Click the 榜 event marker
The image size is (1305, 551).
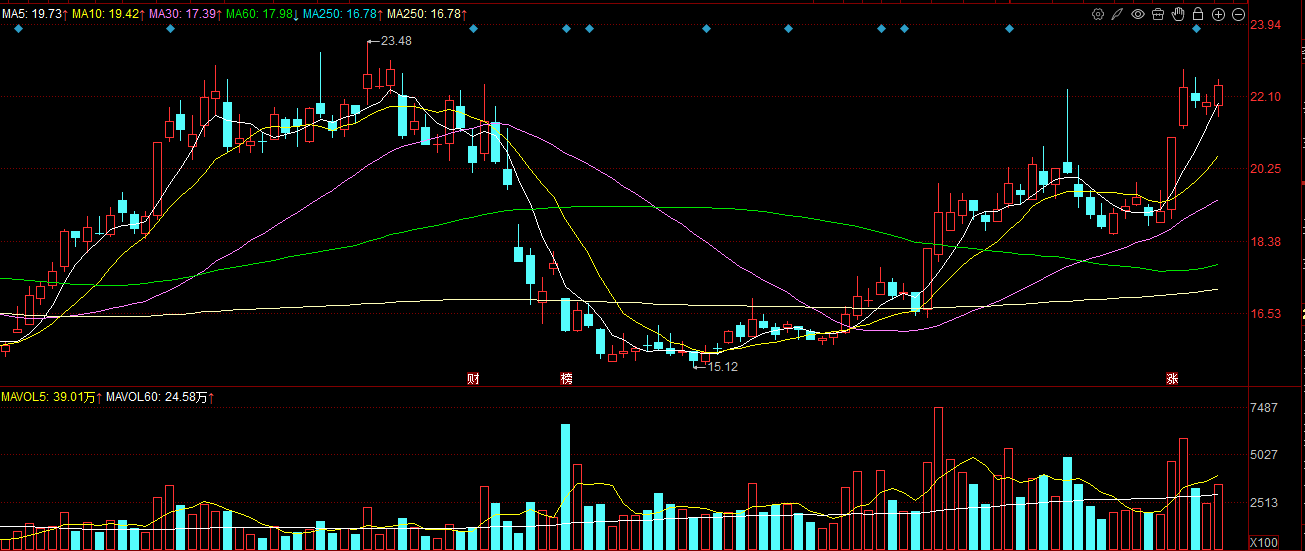(x=567, y=379)
